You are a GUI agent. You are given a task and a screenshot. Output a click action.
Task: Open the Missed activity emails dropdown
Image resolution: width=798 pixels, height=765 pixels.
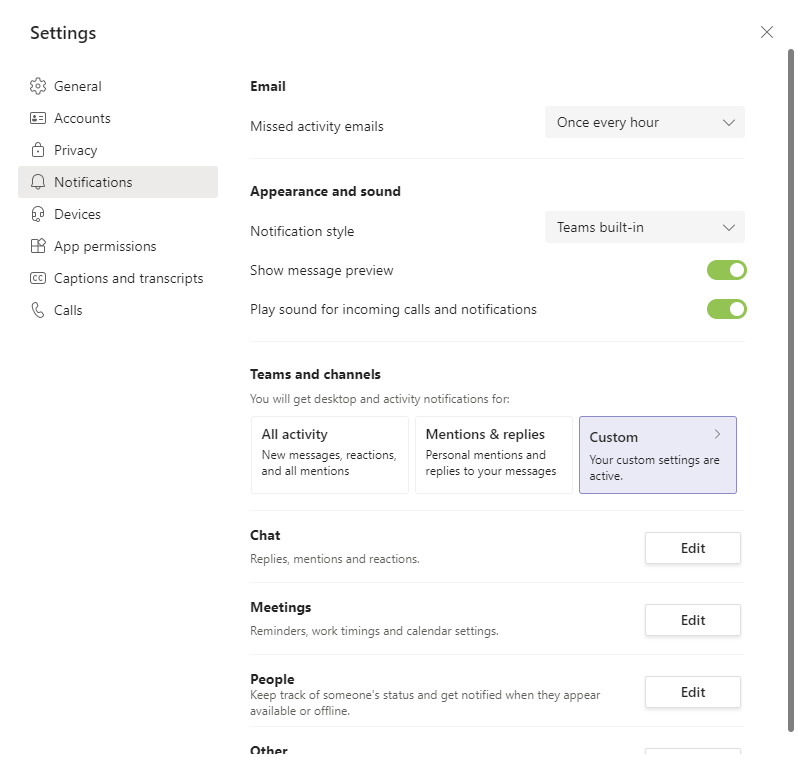pyautogui.click(x=644, y=122)
